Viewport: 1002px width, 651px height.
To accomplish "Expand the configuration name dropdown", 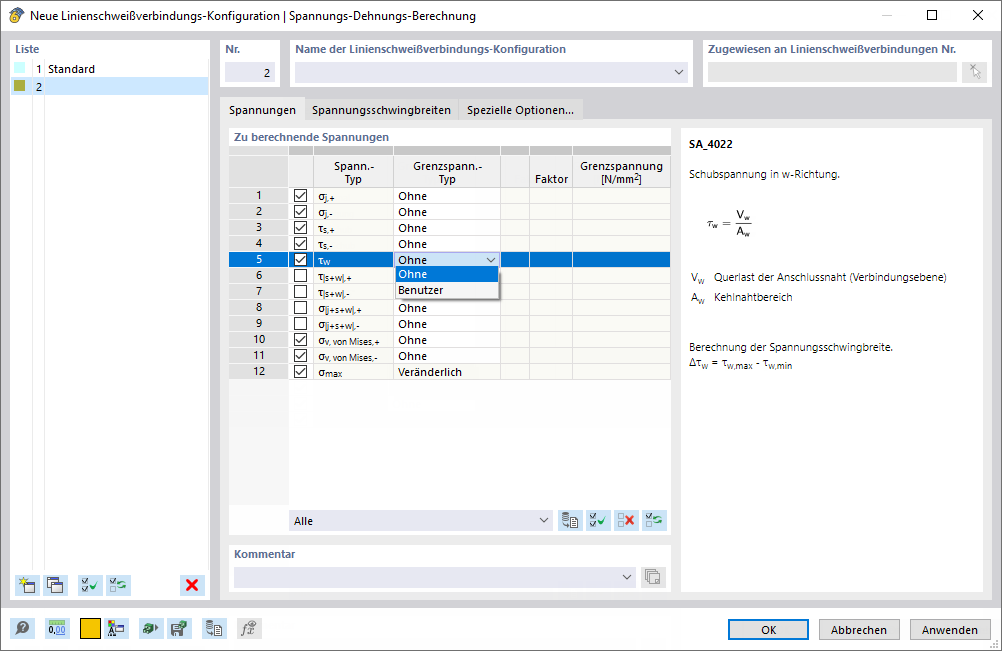I will click(x=679, y=72).
